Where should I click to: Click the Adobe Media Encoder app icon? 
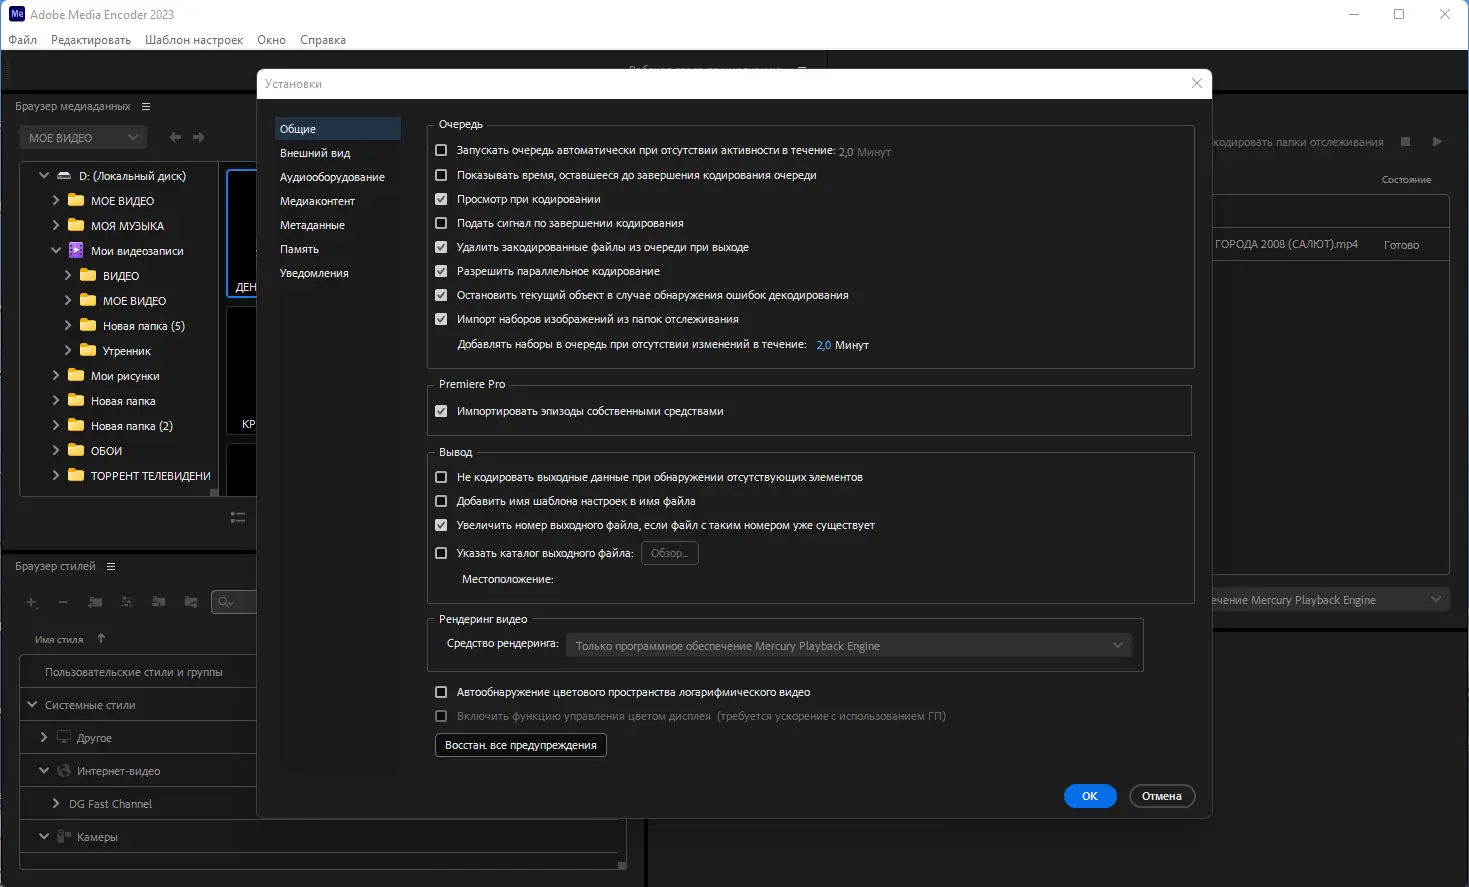pos(17,14)
